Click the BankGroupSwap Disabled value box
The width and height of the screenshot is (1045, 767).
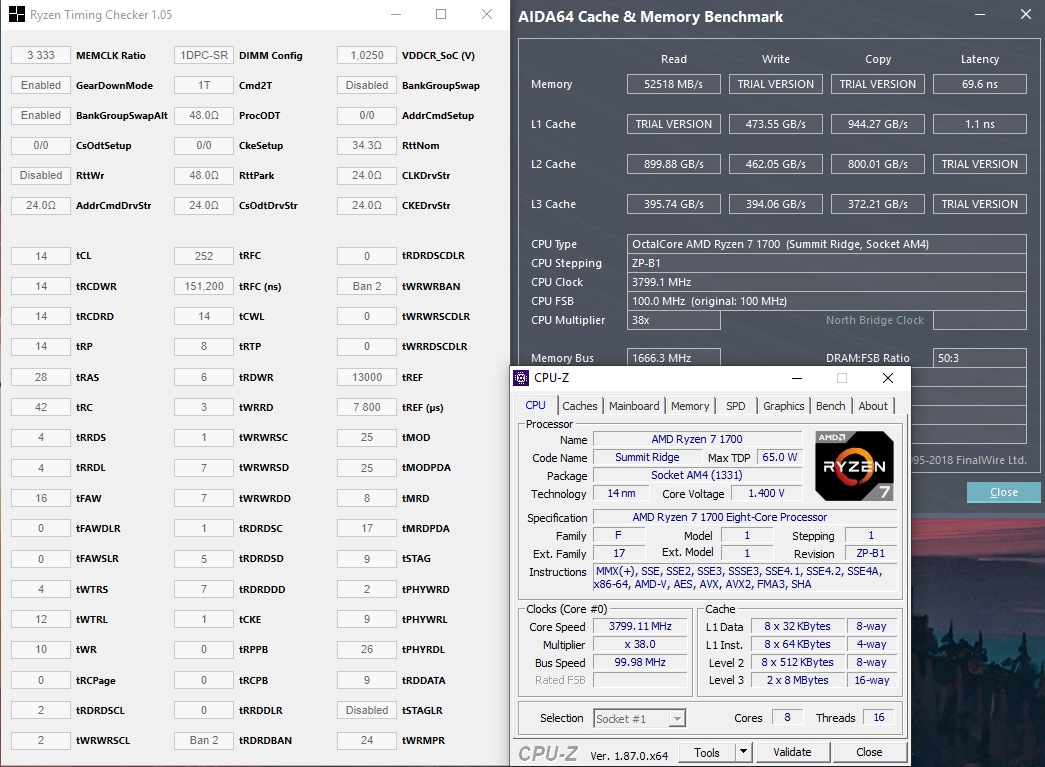(x=367, y=85)
